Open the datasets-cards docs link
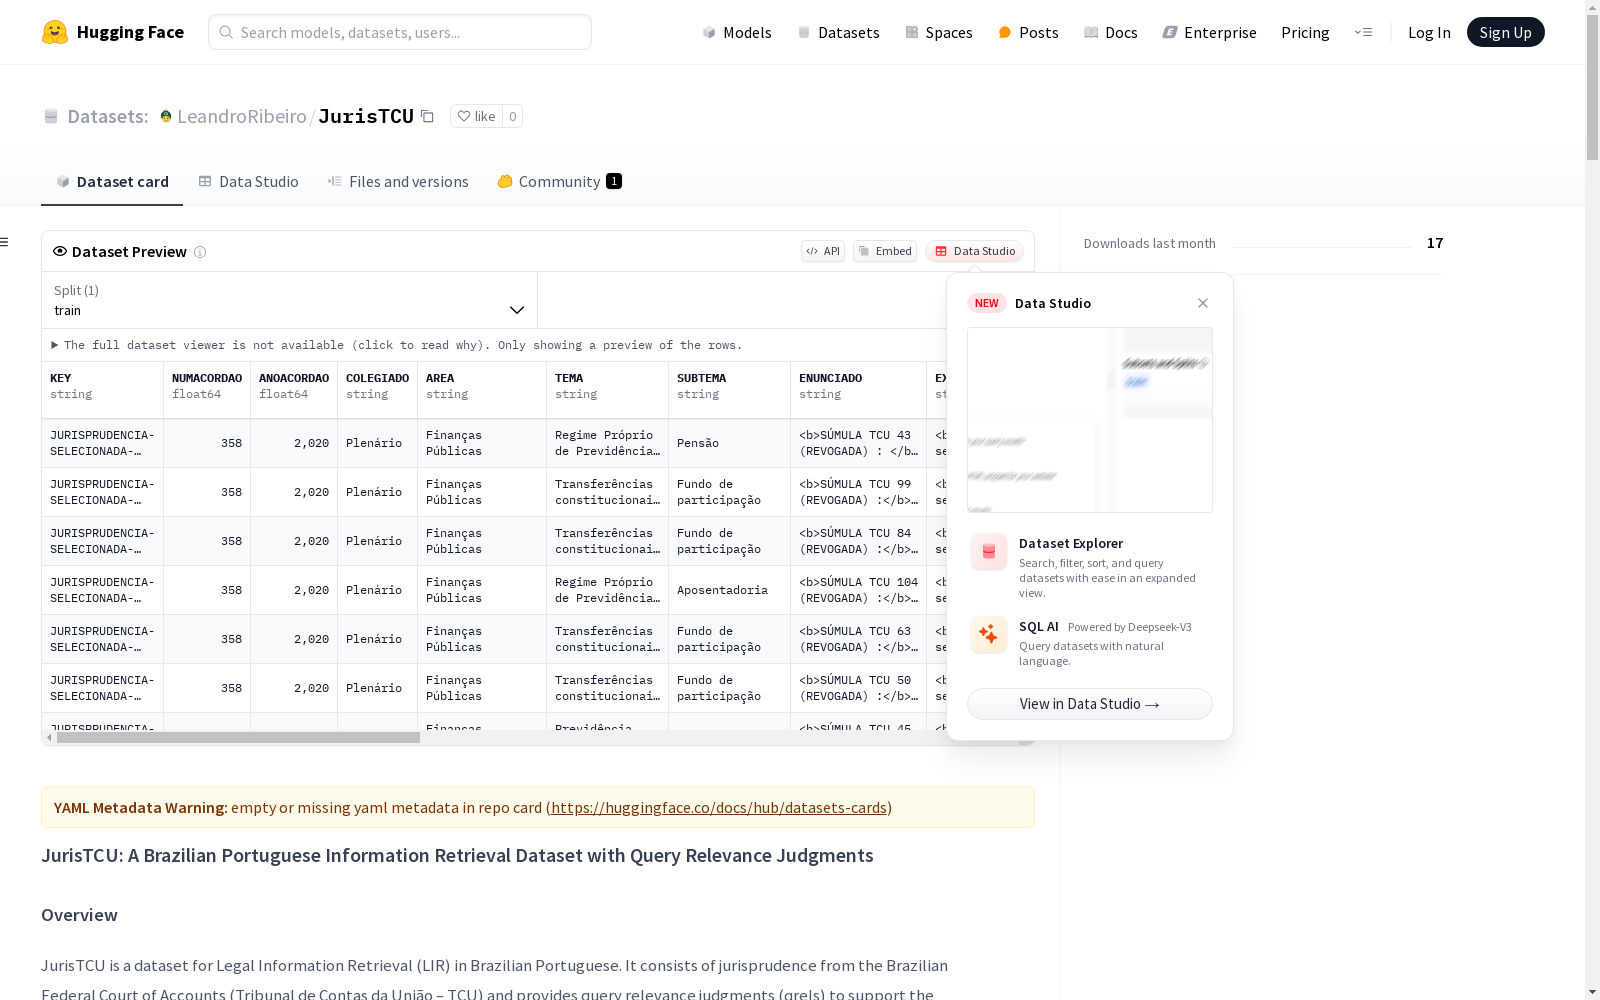The height and width of the screenshot is (1000, 1600). click(719, 807)
